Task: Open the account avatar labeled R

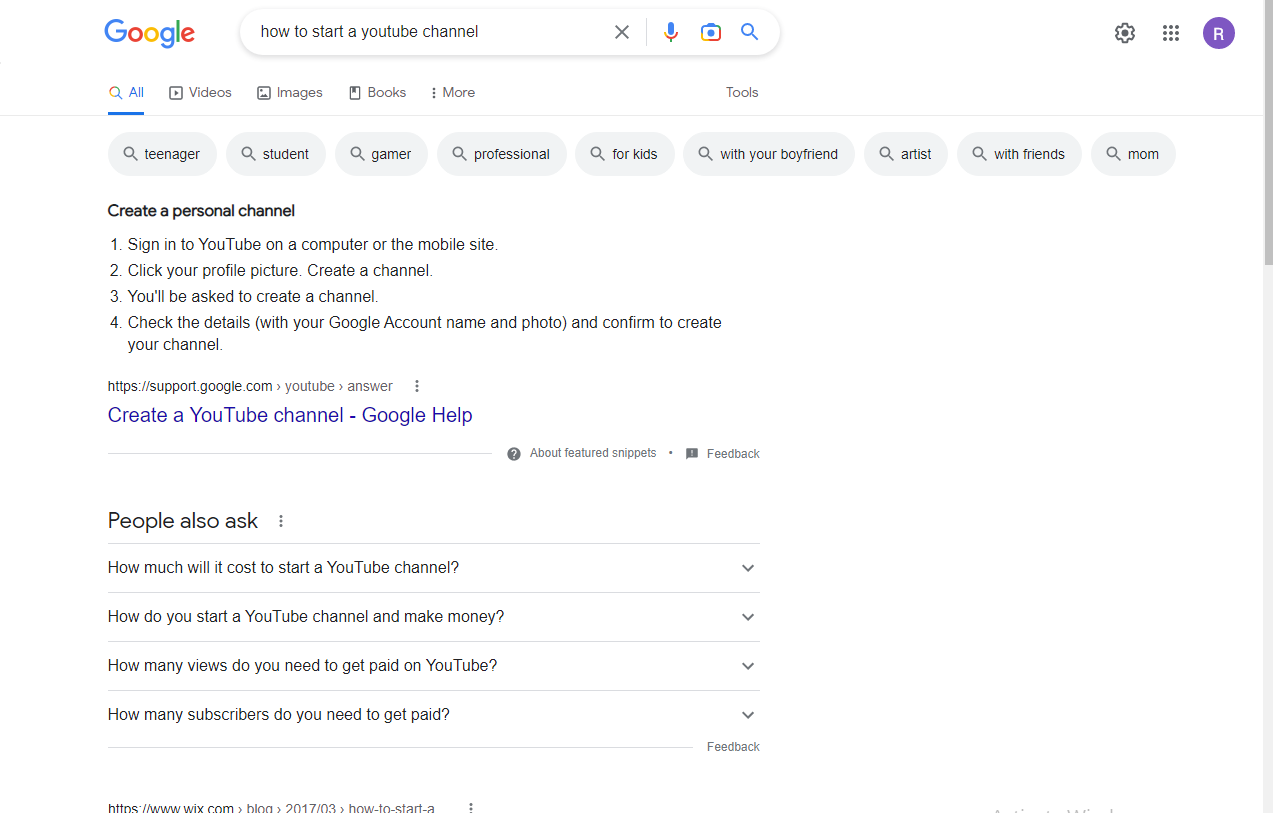Action: [1219, 33]
